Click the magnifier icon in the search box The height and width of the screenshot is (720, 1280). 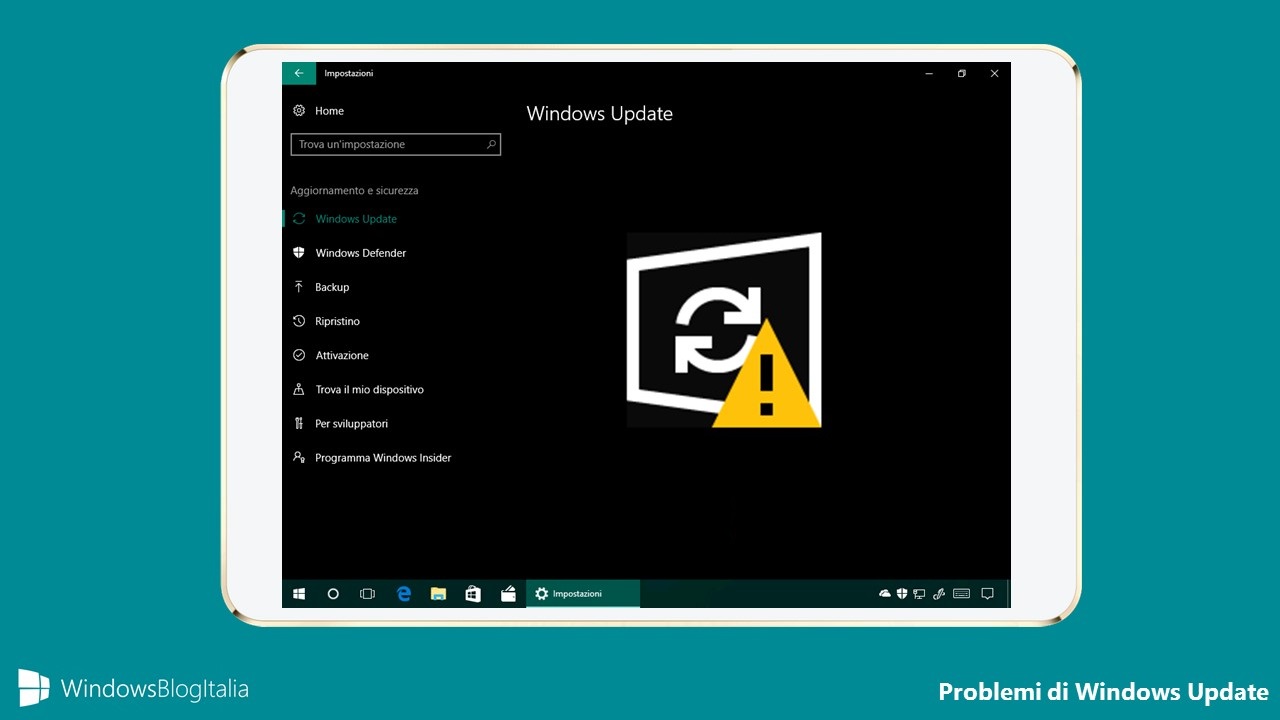491,144
